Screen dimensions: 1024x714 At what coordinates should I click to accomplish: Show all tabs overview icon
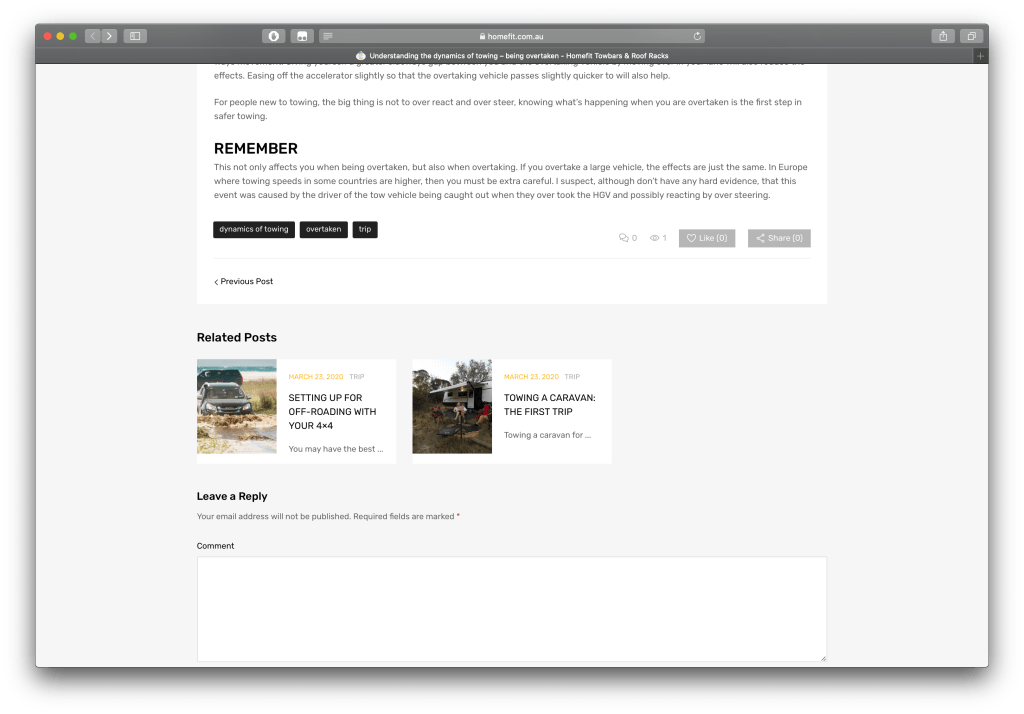970,36
